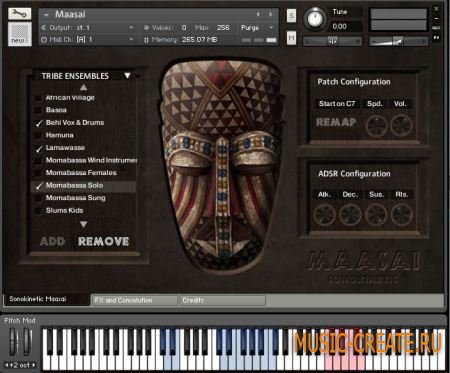Shift keyboard octave down arrow

point(7,365)
